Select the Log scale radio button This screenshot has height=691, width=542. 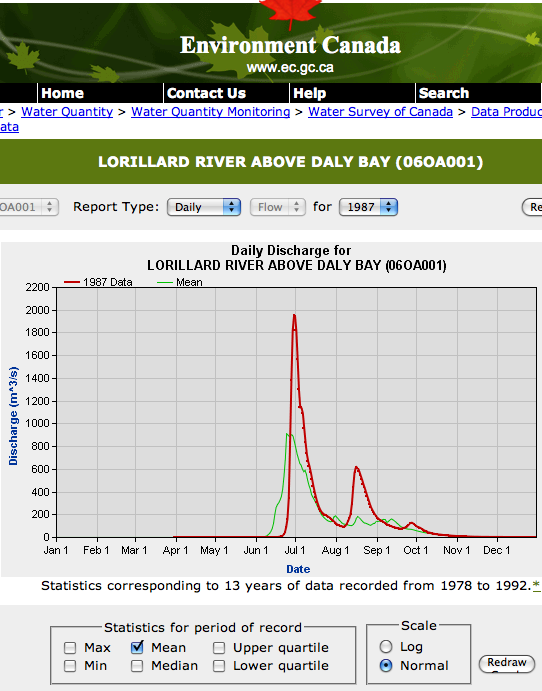386,646
